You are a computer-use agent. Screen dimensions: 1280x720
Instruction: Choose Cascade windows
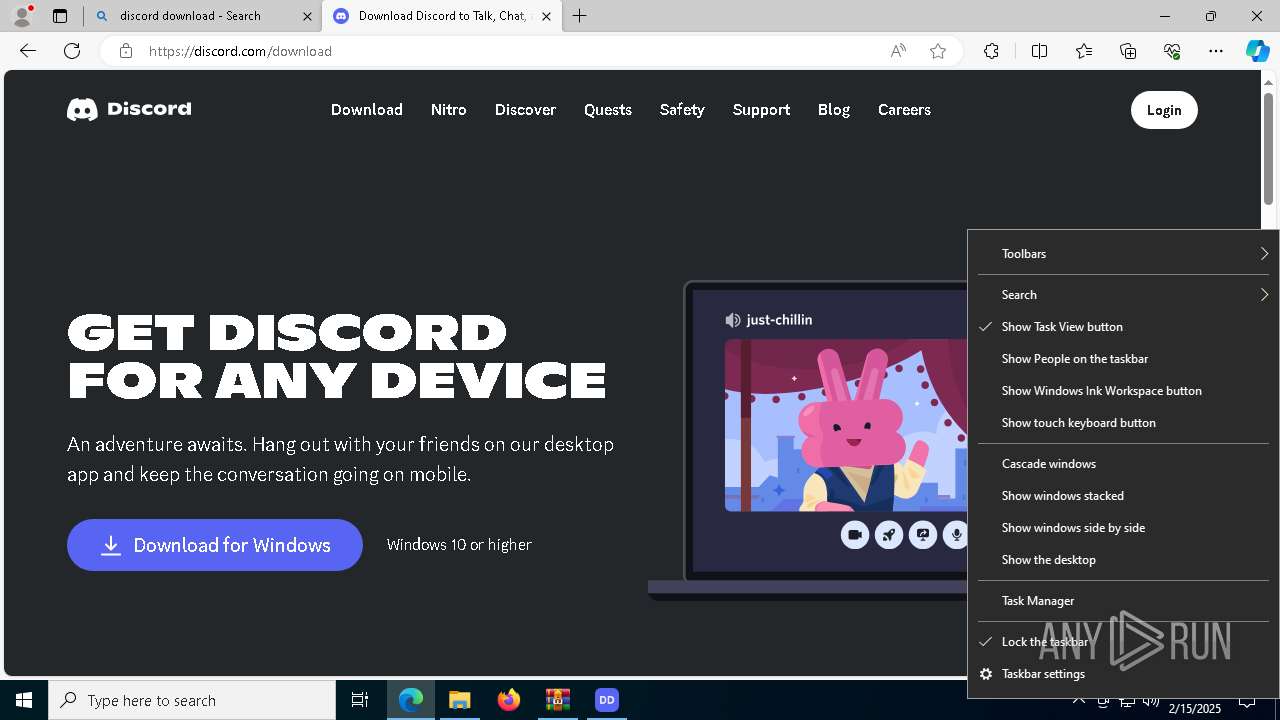[x=1123, y=464]
